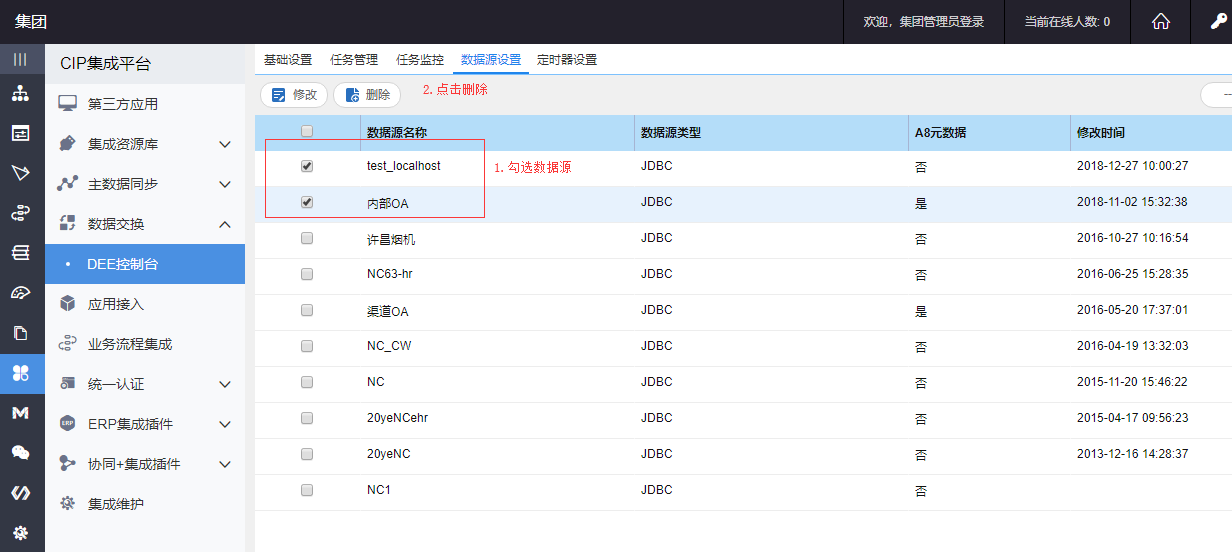Toggle the hamburger bars at top of left rail
Image resolution: width=1232 pixels, height=552 pixels.
click(x=20, y=59)
